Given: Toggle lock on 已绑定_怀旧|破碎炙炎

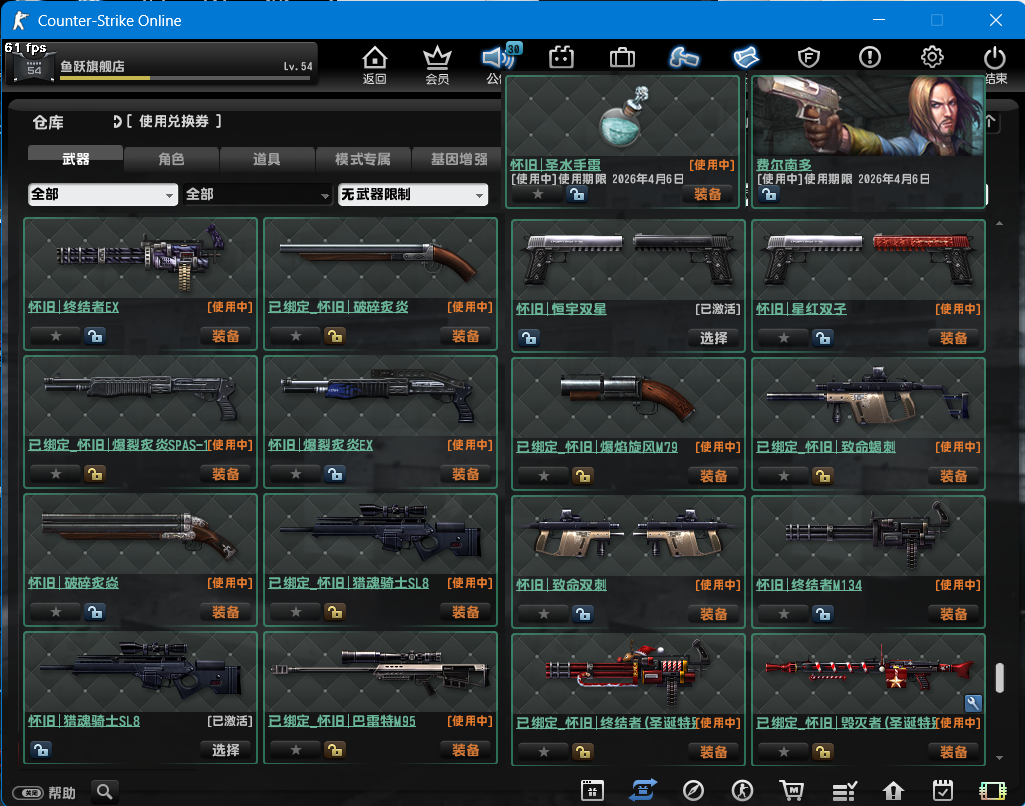Looking at the screenshot, I should pyautogui.click(x=335, y=336).
